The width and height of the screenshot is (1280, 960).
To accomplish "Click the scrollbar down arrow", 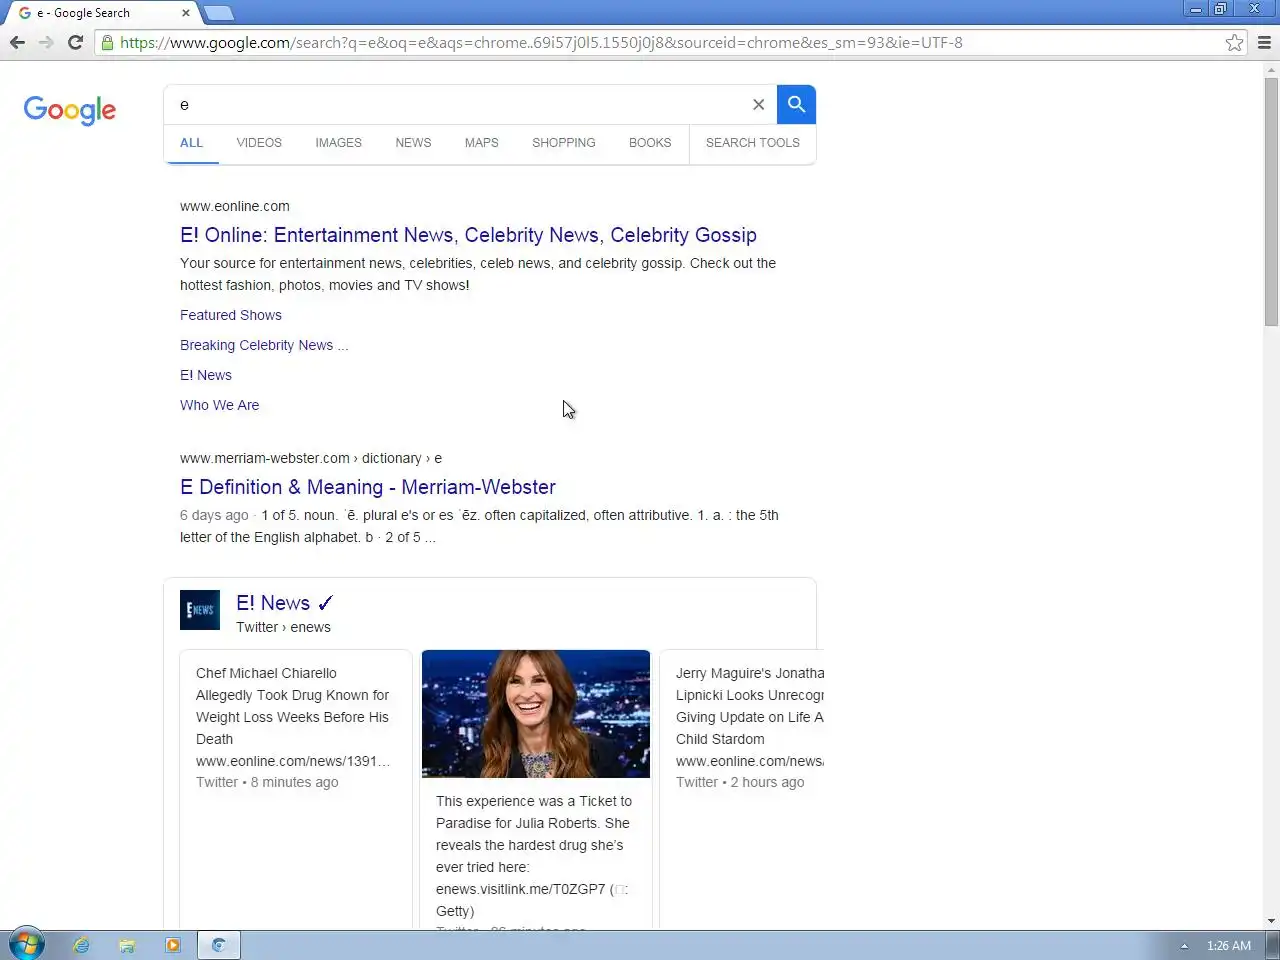I will (x=1271, y=921).
